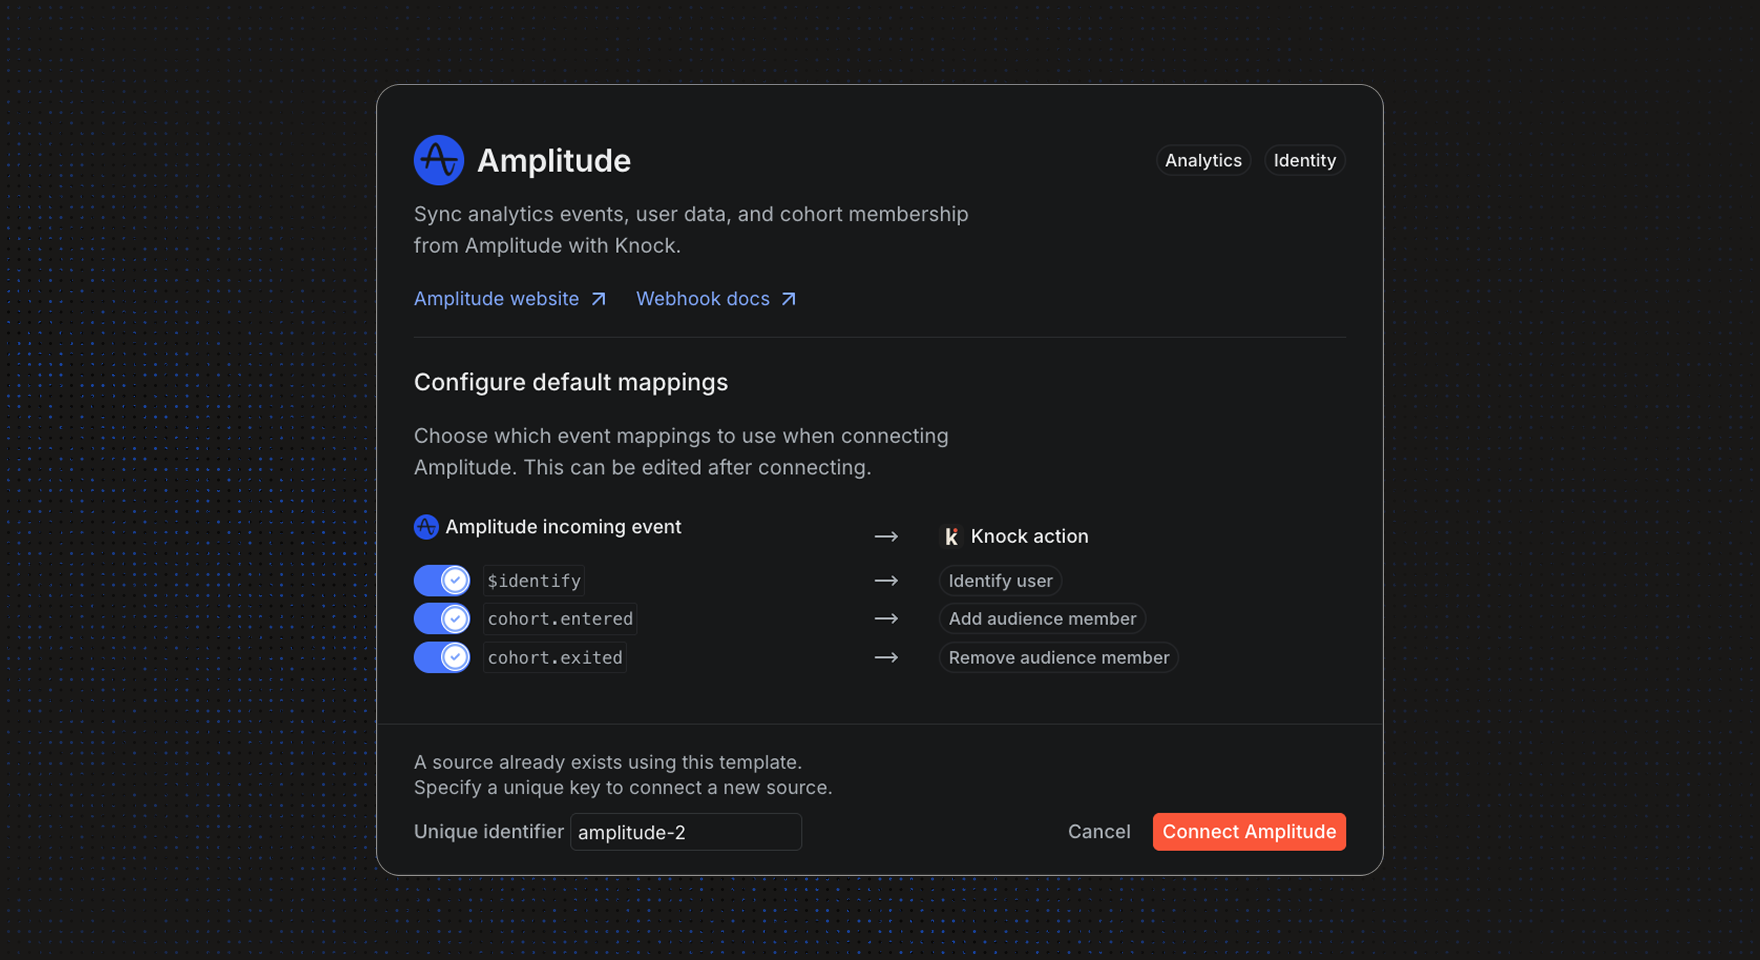Image resolution: width=1760 pixels, height=960 pixels.
Task: Click the 'Identify user' action chip
Action: click(x=1000, y=581)
